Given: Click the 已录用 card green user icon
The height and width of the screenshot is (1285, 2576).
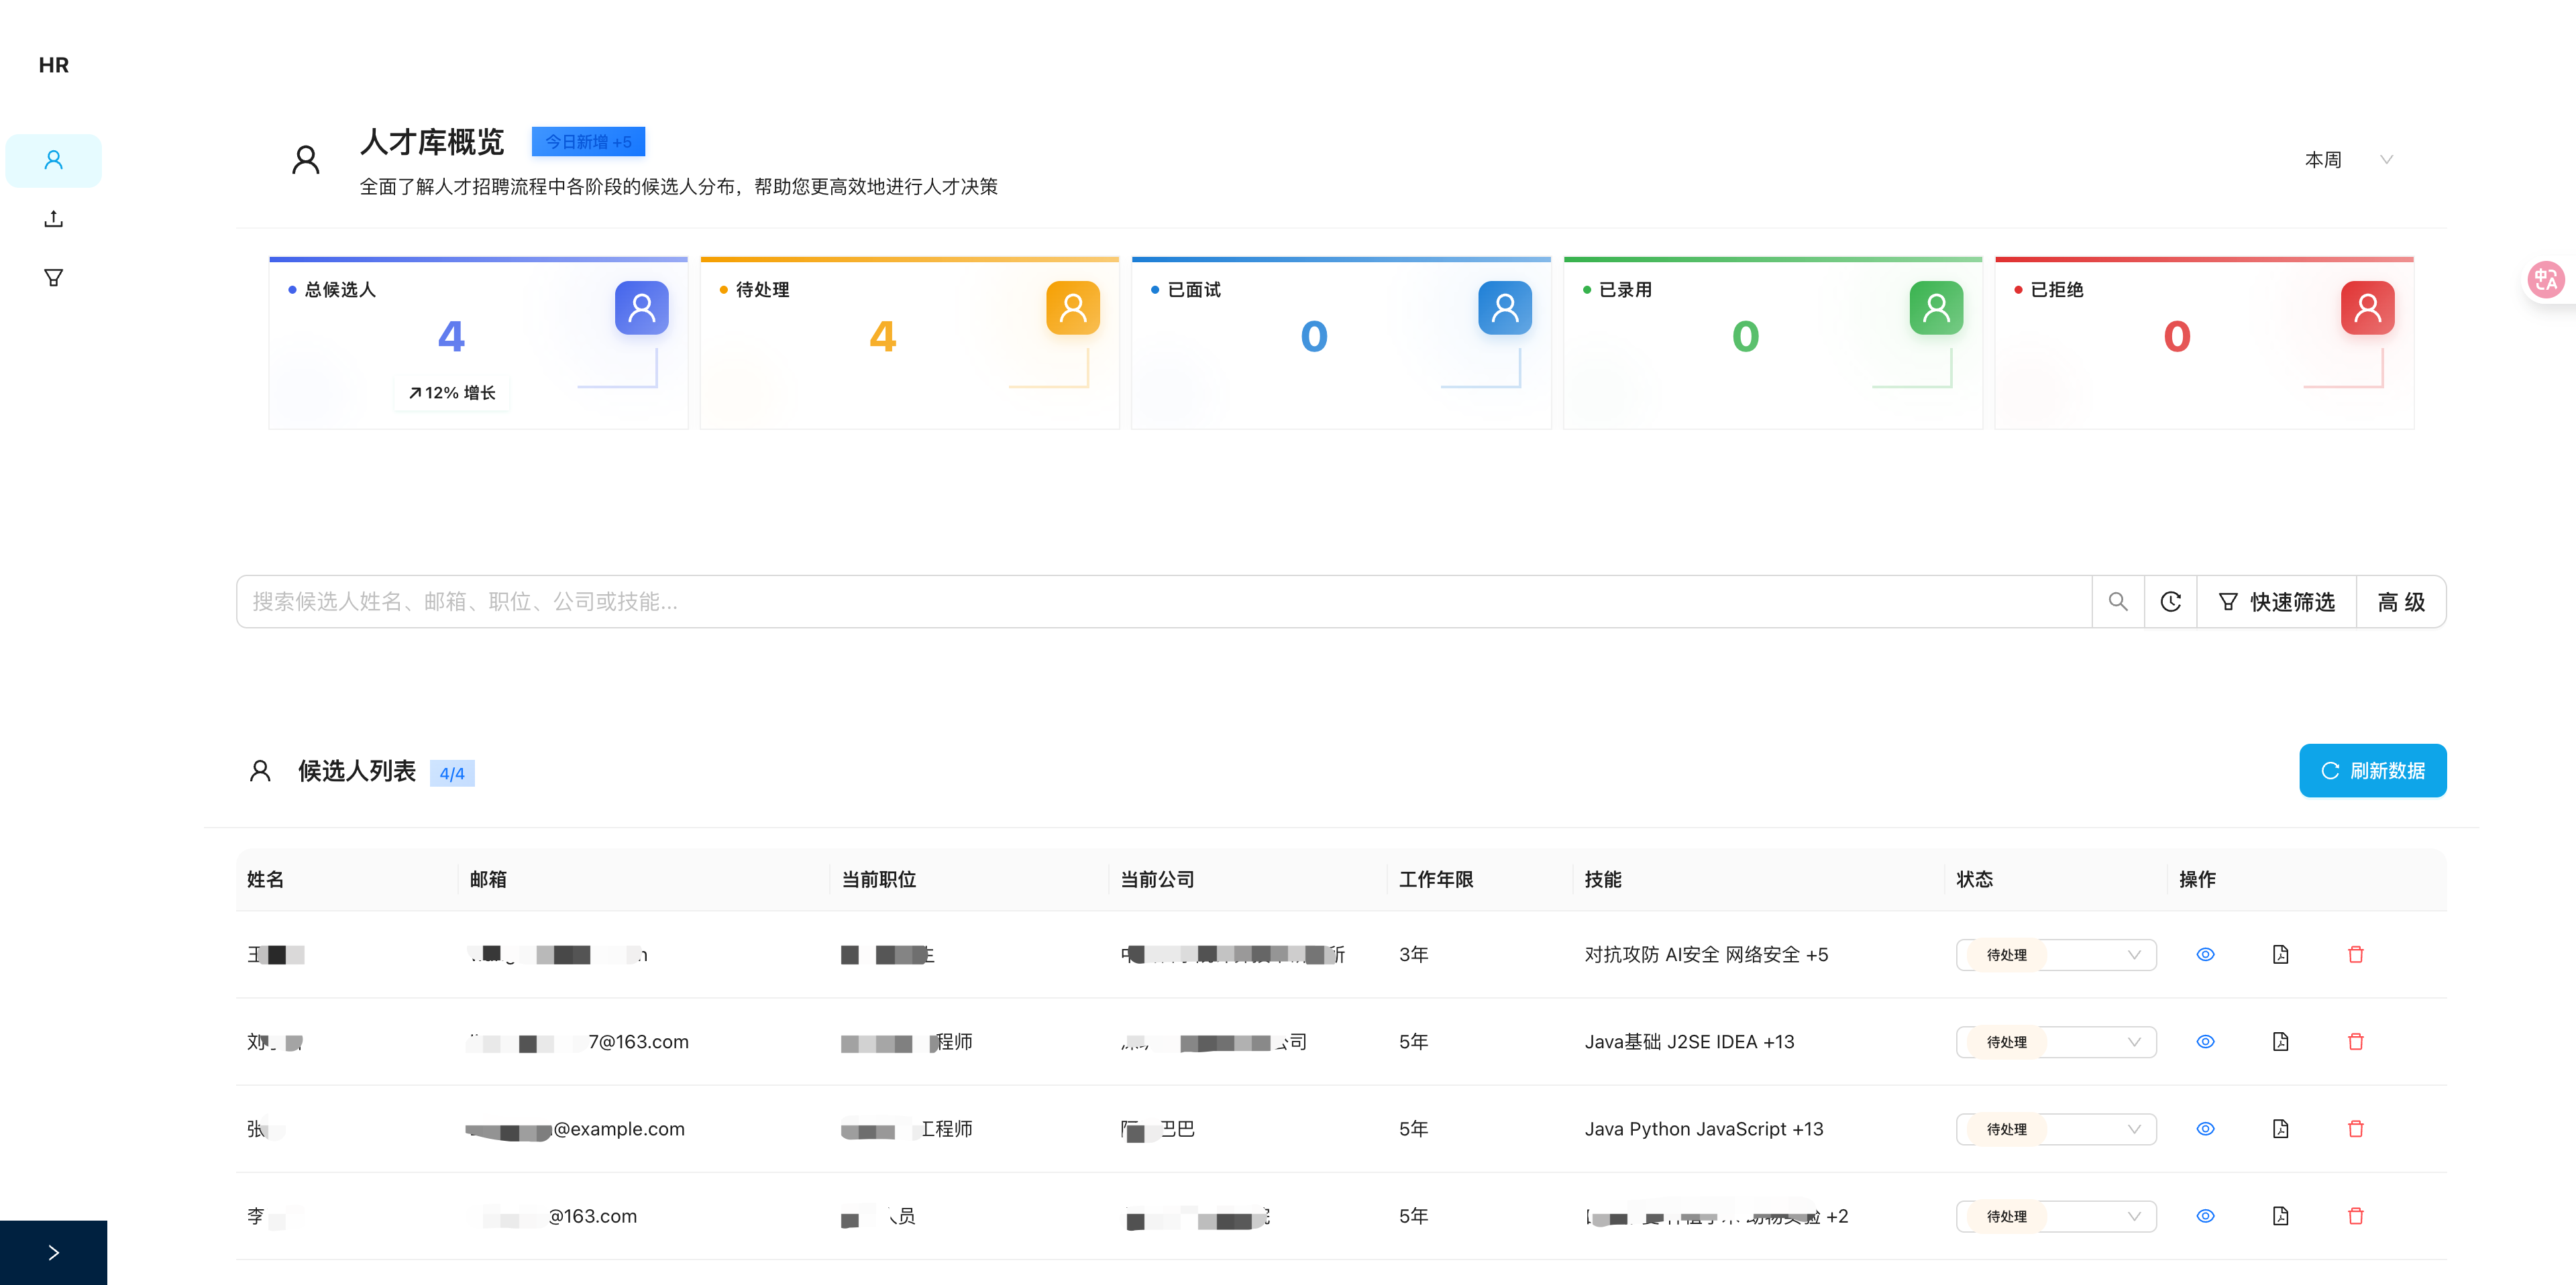Looking at the screenshot, I should (x=1936, y=308).
